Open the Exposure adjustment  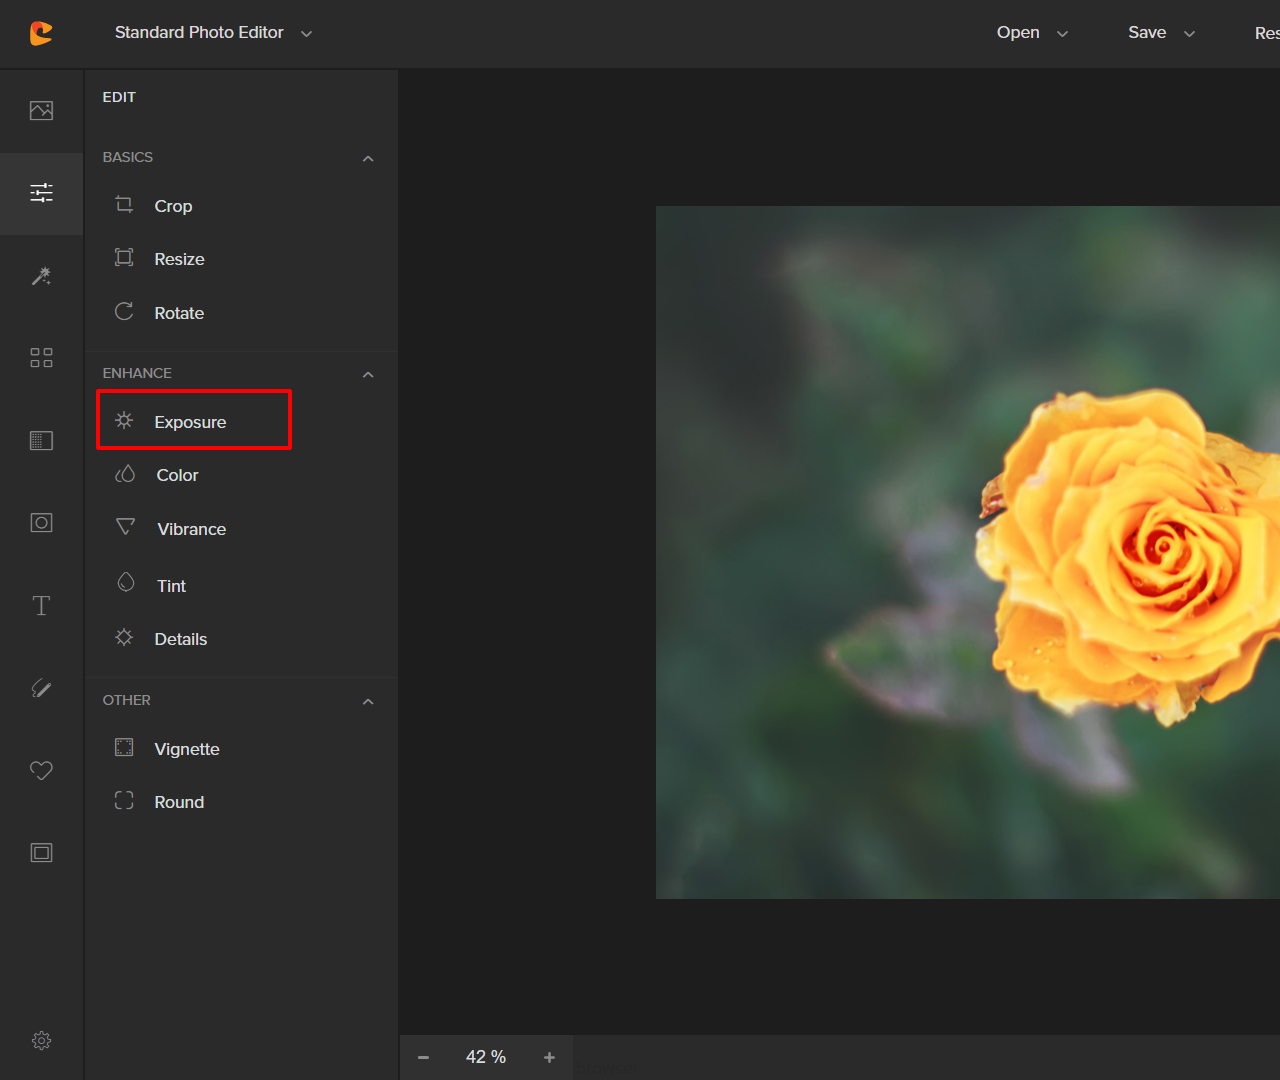point(193,420)
